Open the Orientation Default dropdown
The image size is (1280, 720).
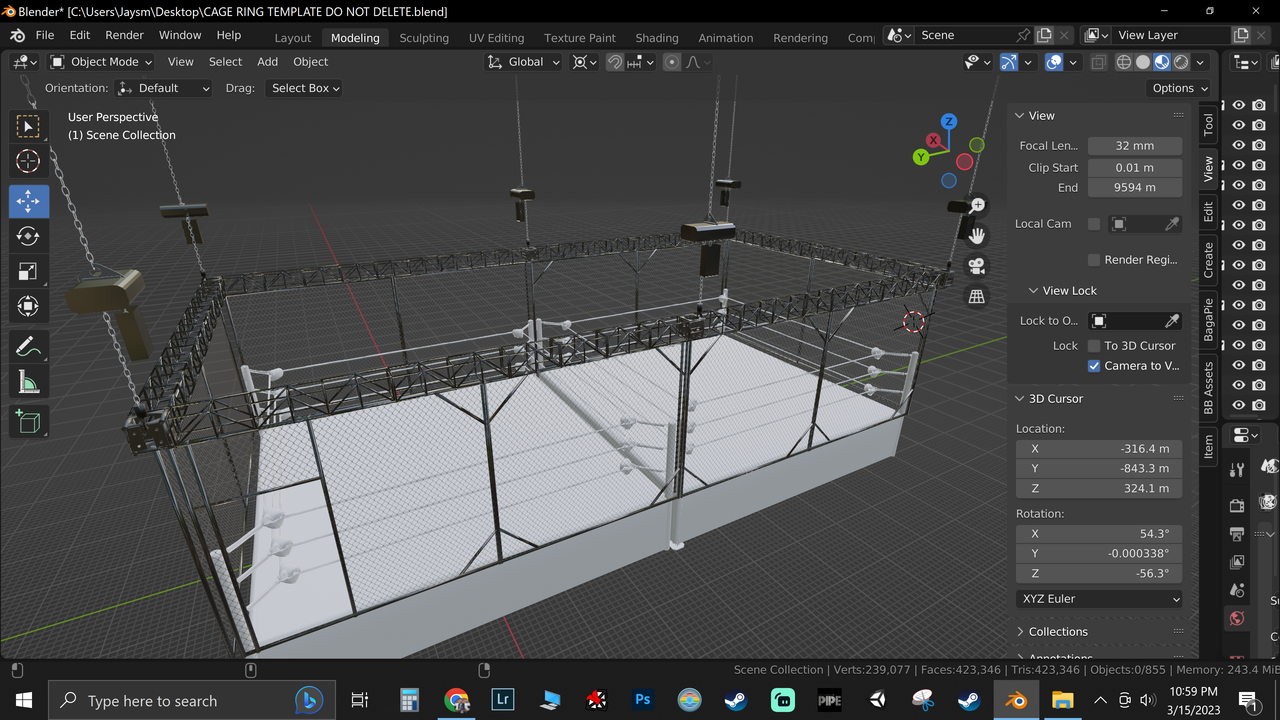coord(164,88)
